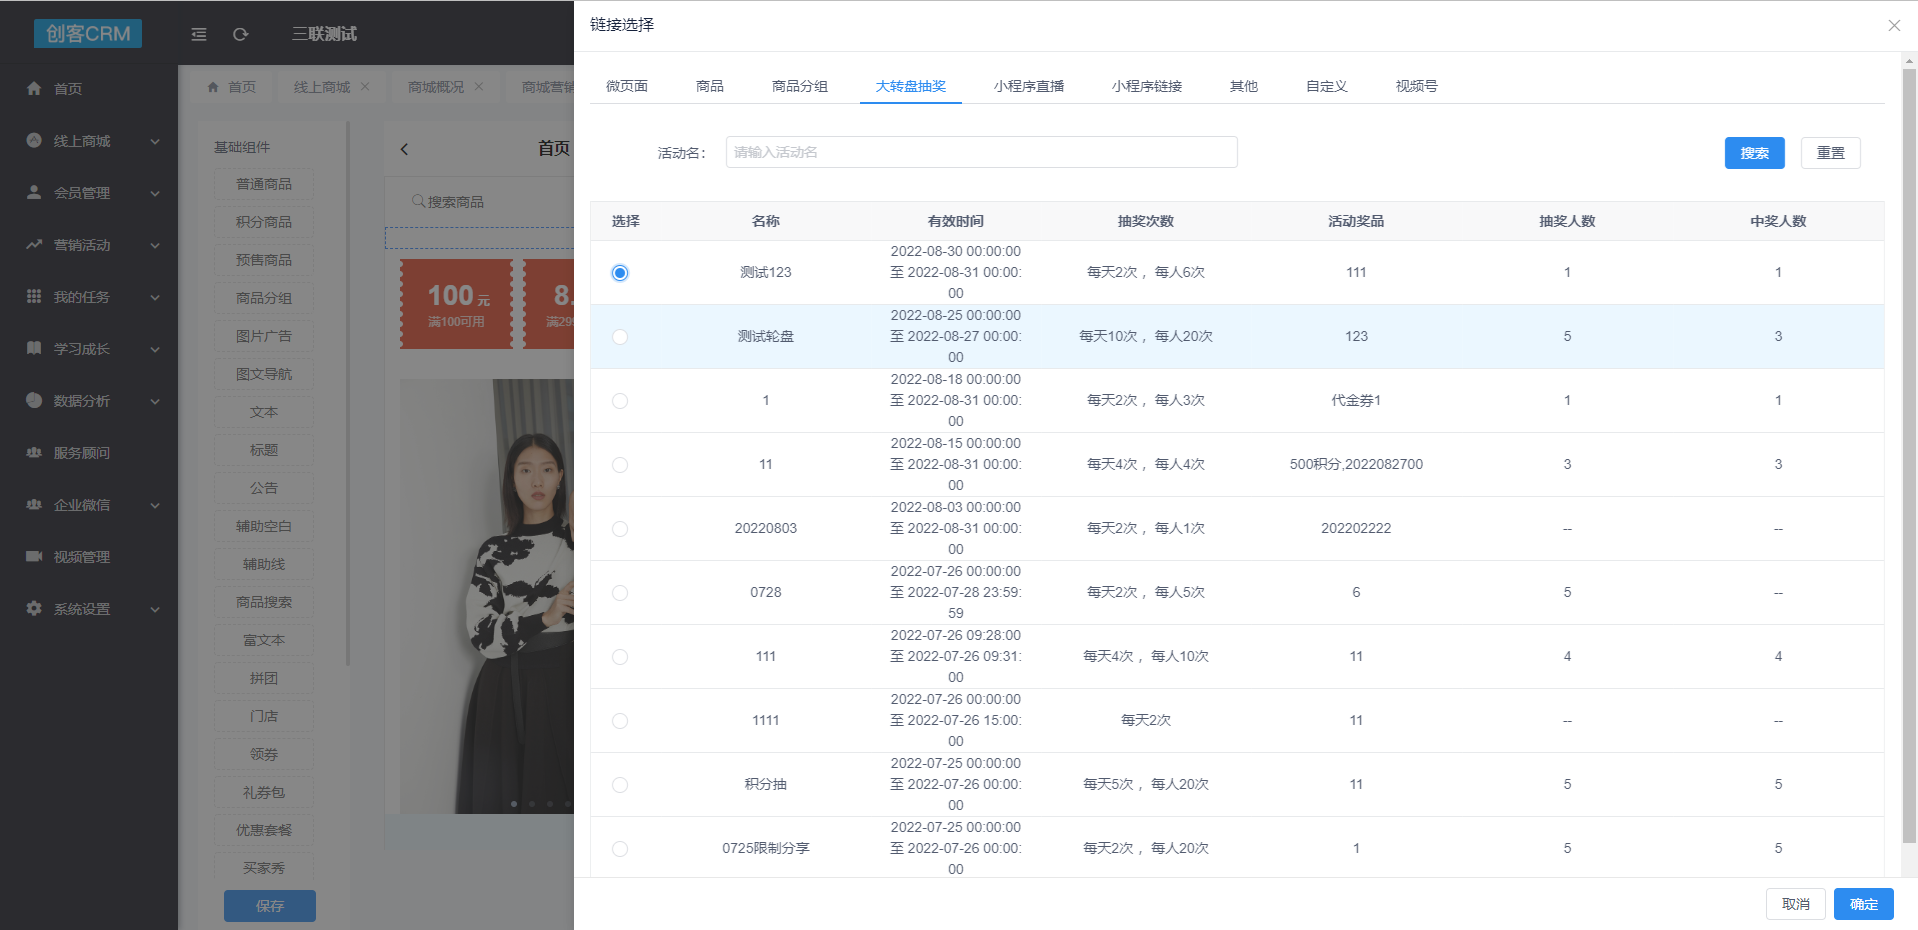The image size is (1918, 930).
Task: Click the 搜索 search button
Action: (1755, 153)
